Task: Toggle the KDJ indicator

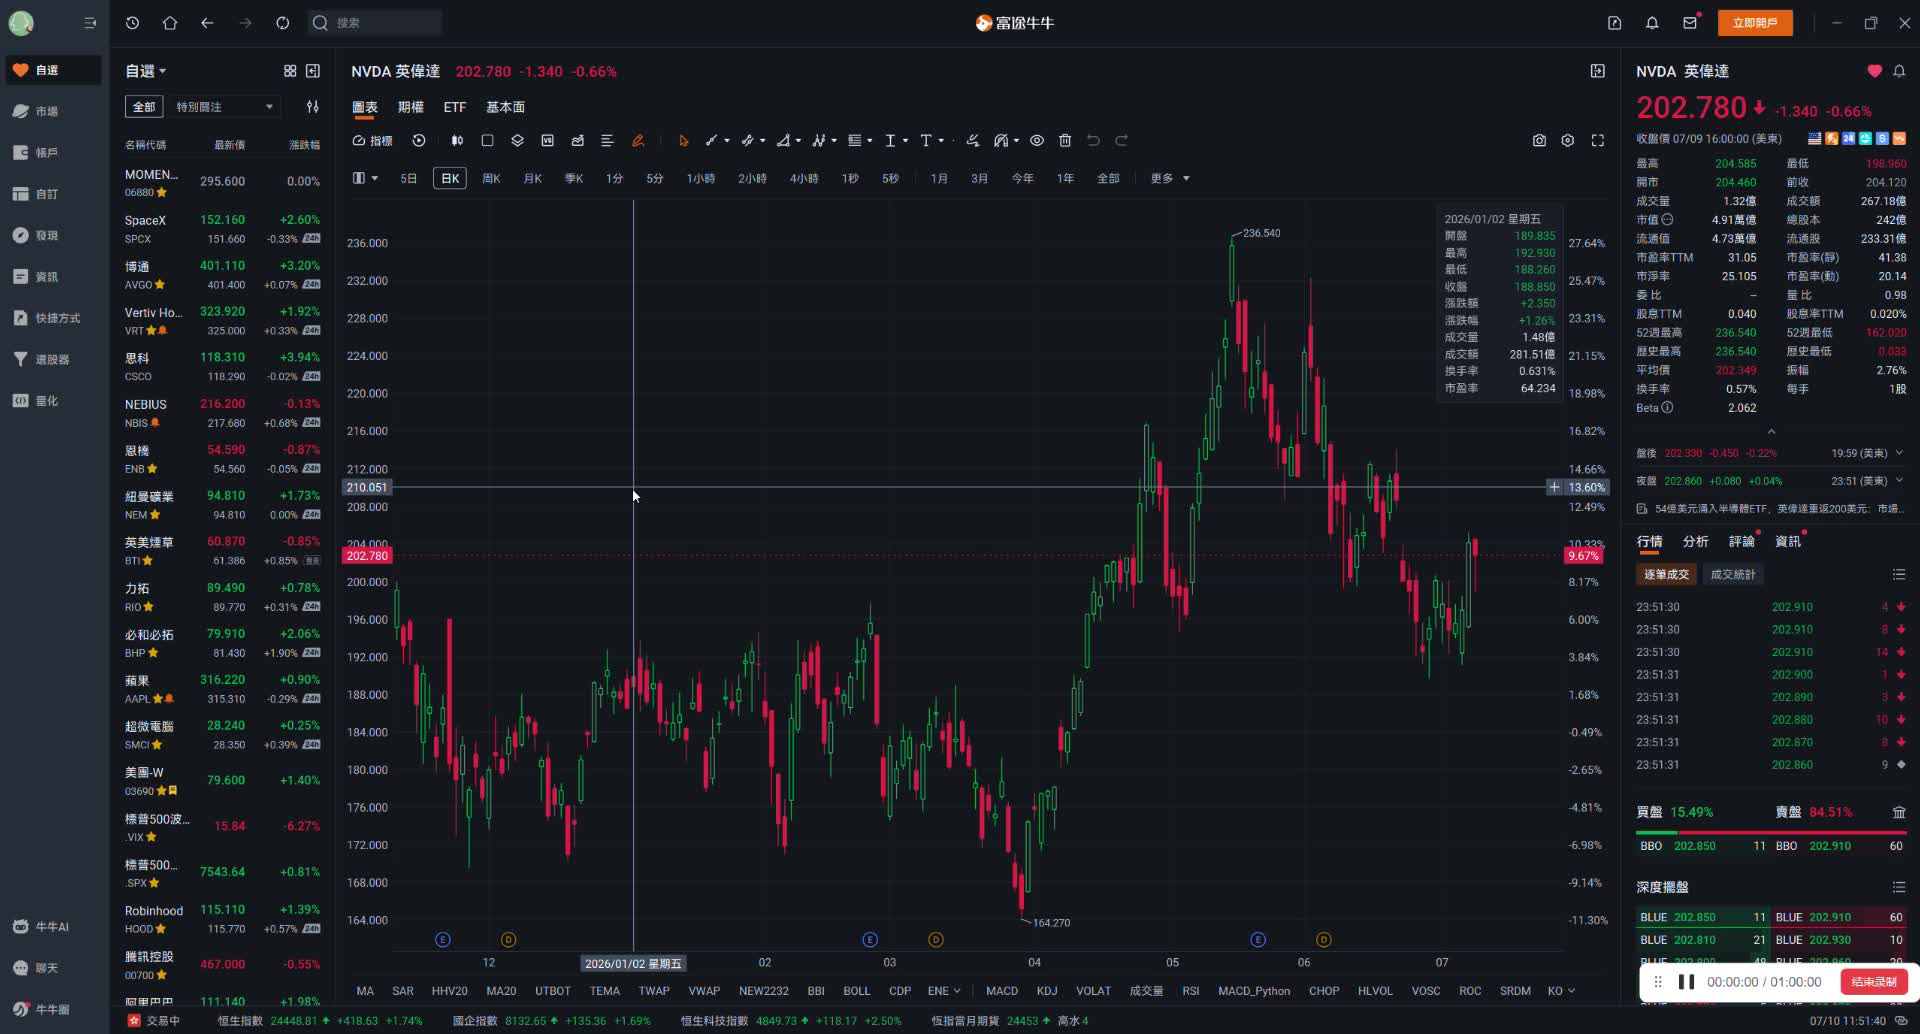Action: [1047, 991]
